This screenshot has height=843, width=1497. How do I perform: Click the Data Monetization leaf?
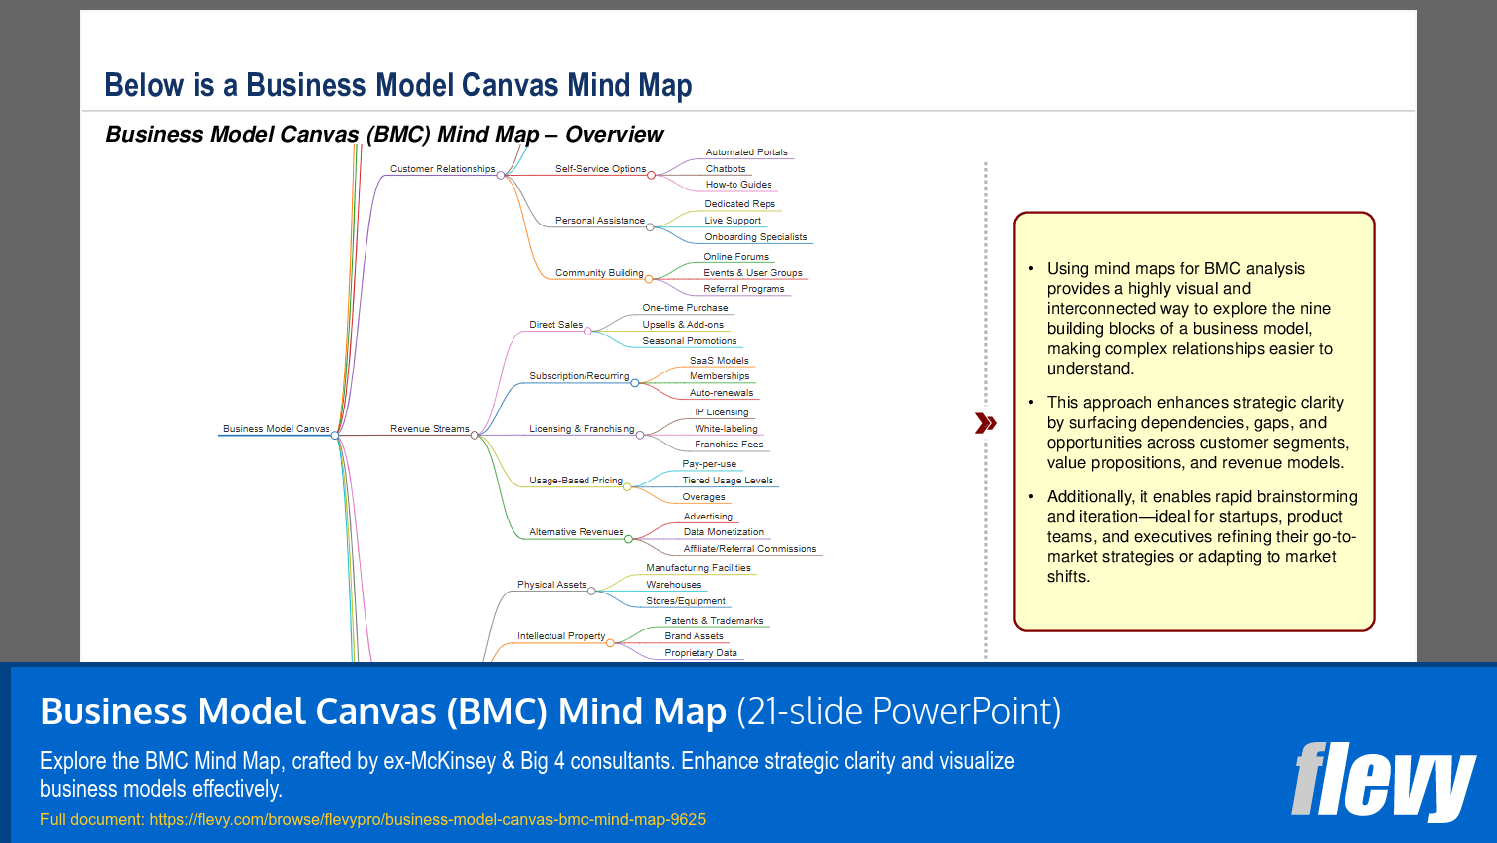723,532
